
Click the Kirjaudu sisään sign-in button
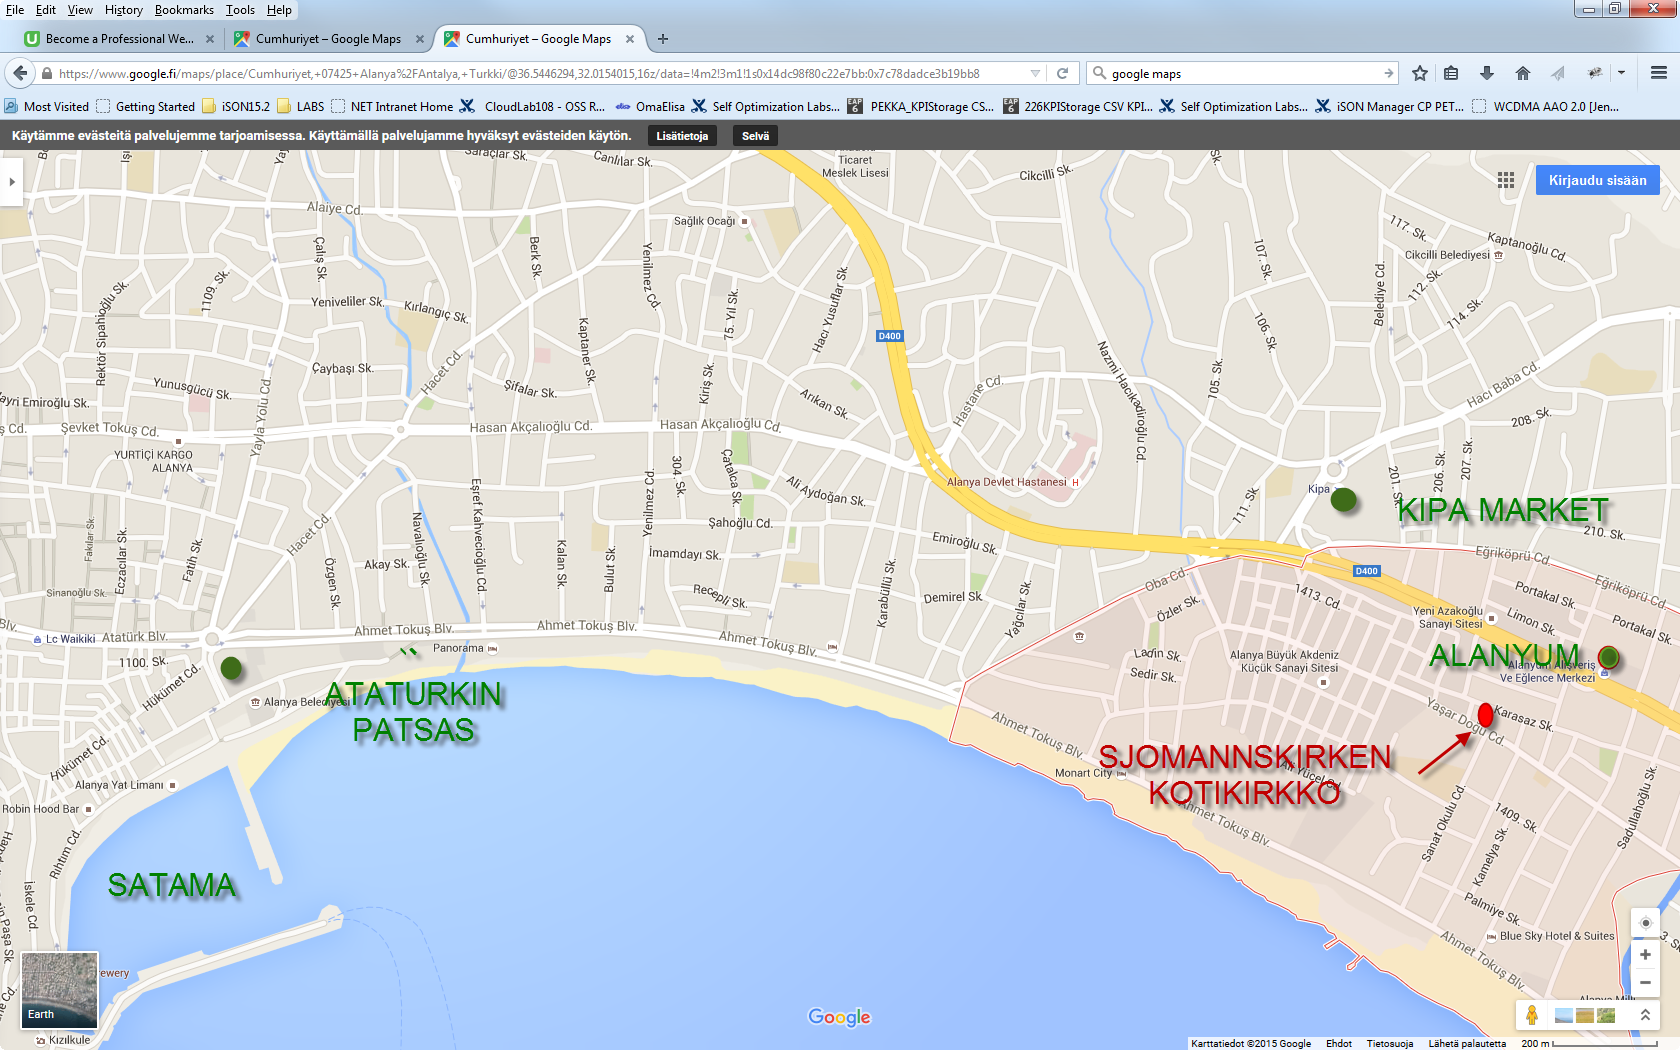tap(1597, 180)
